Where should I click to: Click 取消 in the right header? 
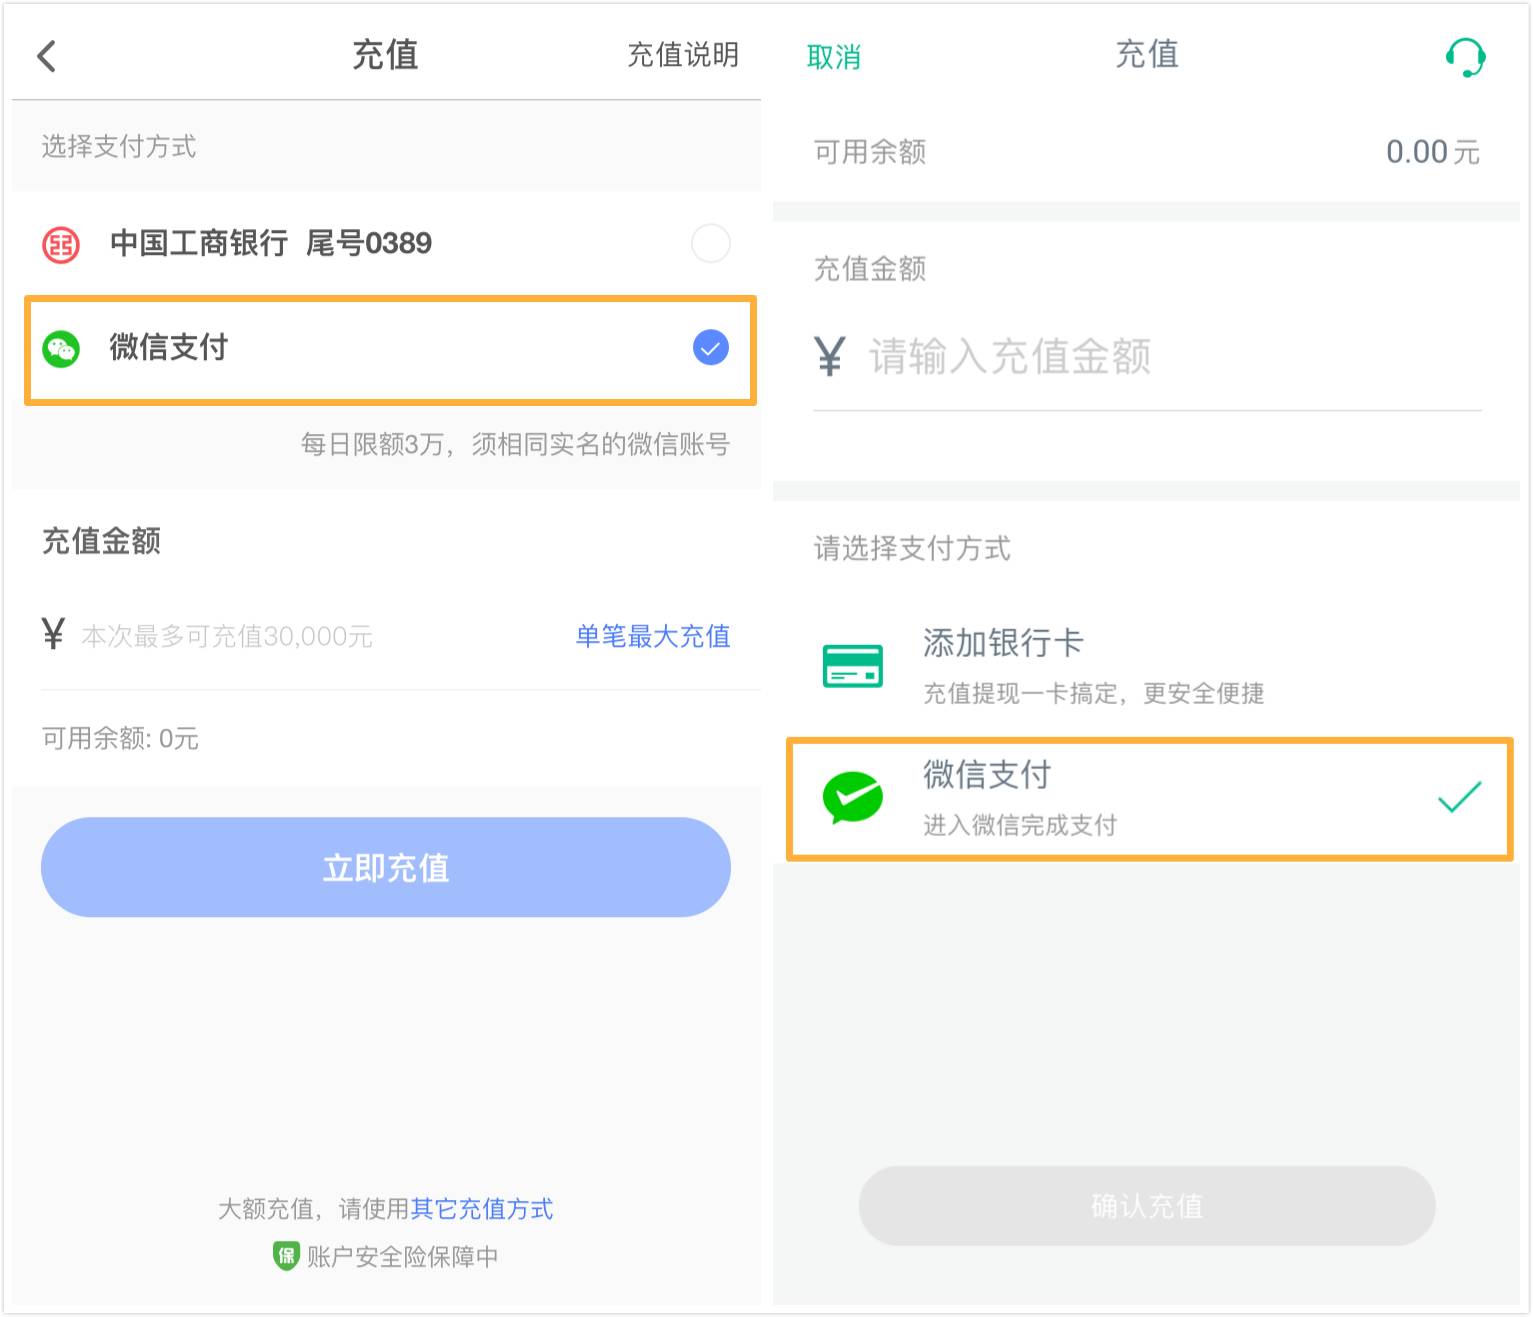tap(834, 58)
